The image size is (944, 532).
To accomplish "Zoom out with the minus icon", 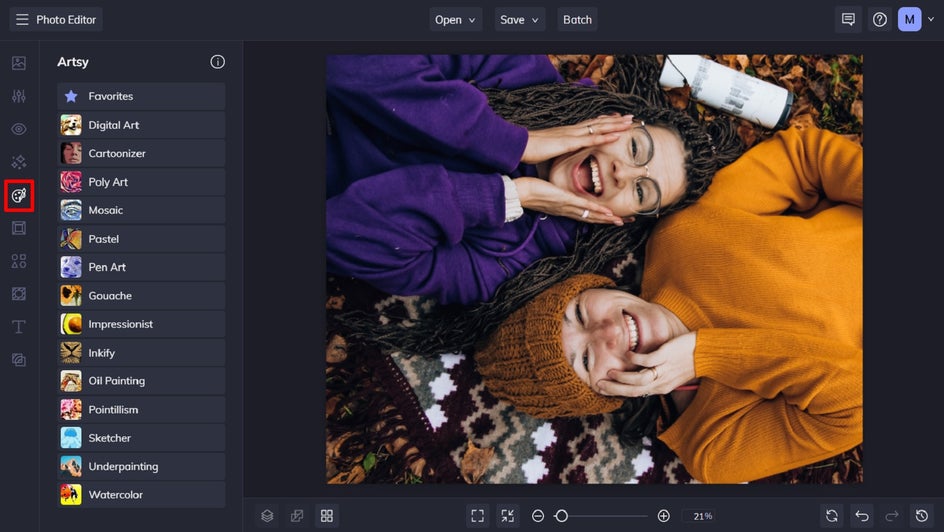I will pyautogui.click(x=538, y=516).
